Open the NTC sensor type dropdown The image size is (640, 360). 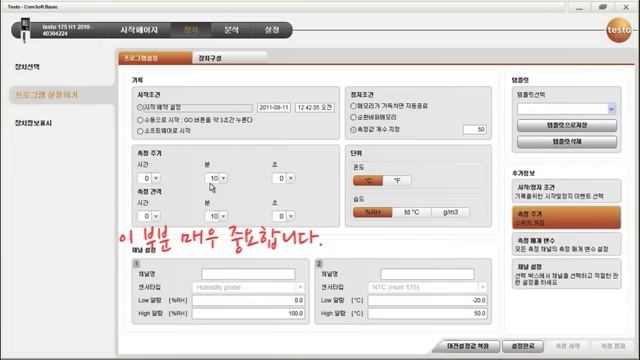427,287
